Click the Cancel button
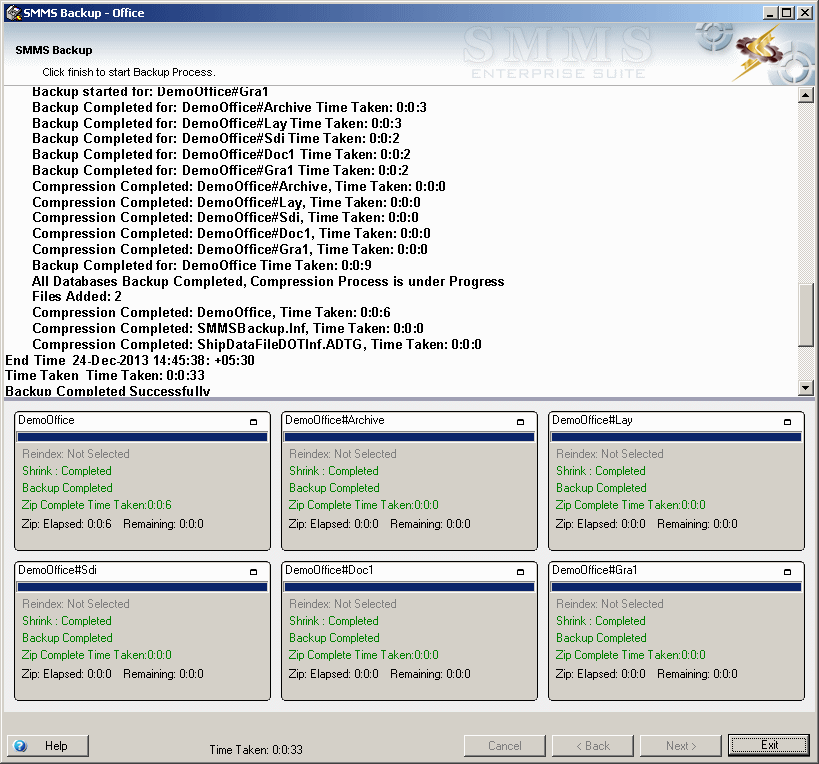 coord(505,745)
